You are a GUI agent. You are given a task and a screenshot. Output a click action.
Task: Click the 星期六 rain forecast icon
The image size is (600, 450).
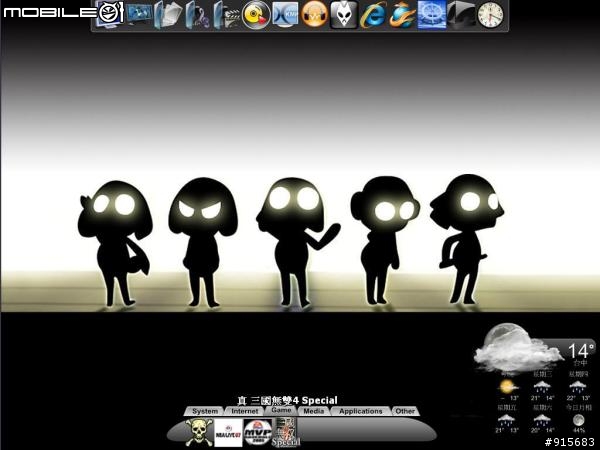pyautogui.click(x=542, y=420)
